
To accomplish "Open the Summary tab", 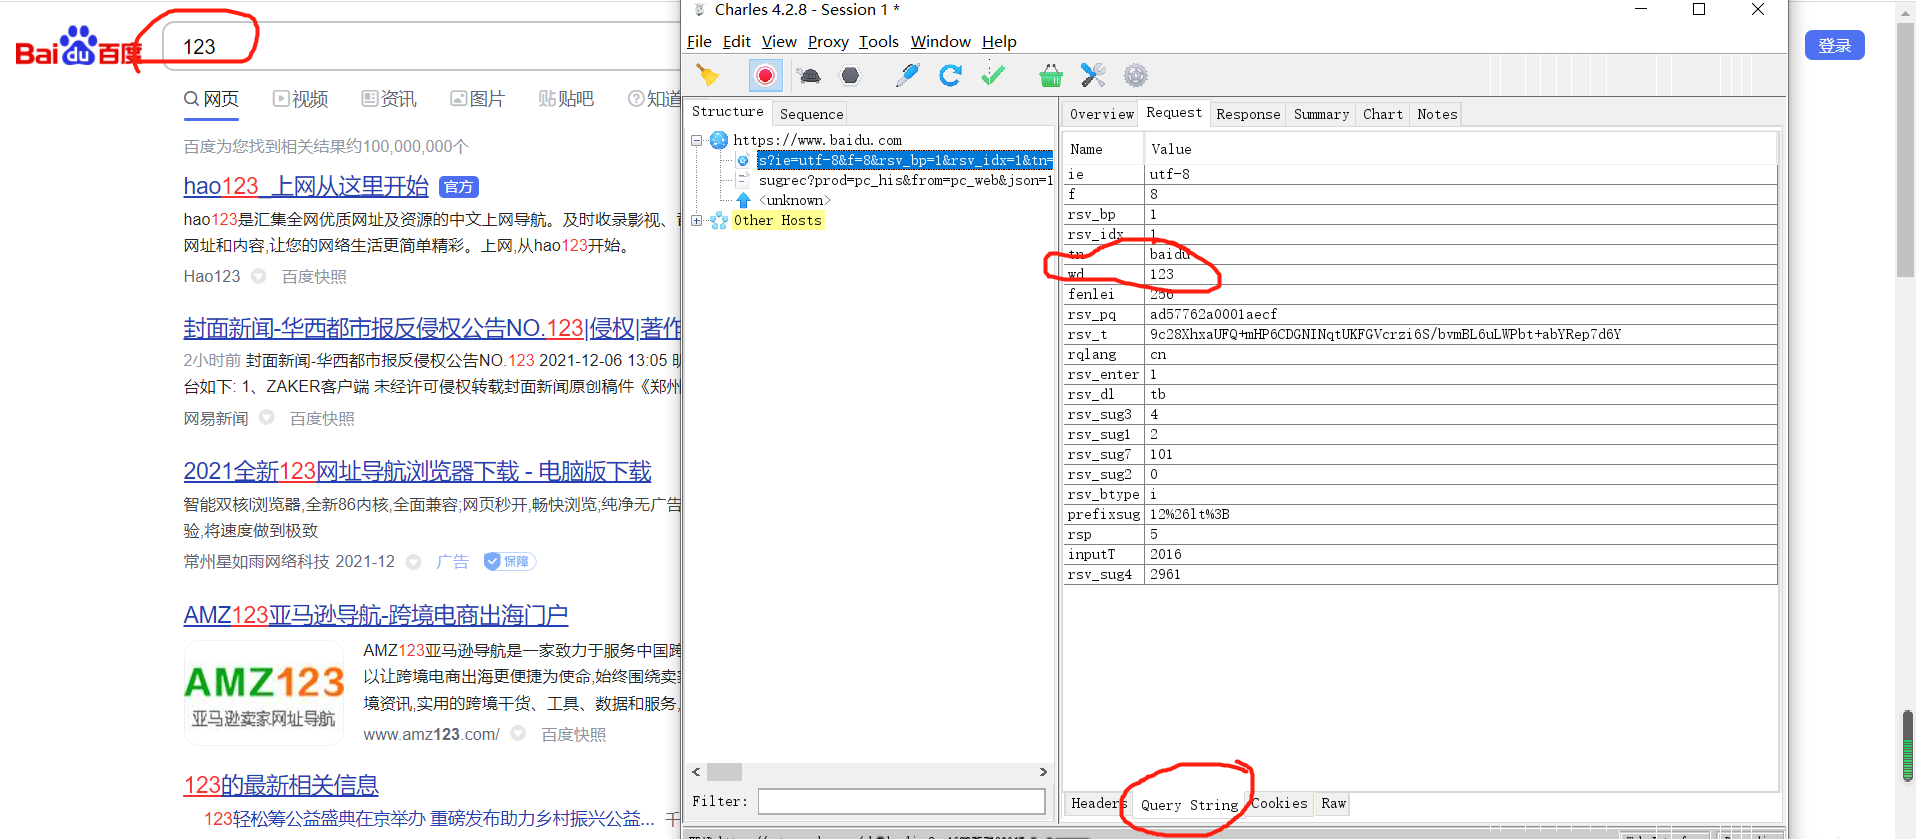I will (x=1321, y=114).
